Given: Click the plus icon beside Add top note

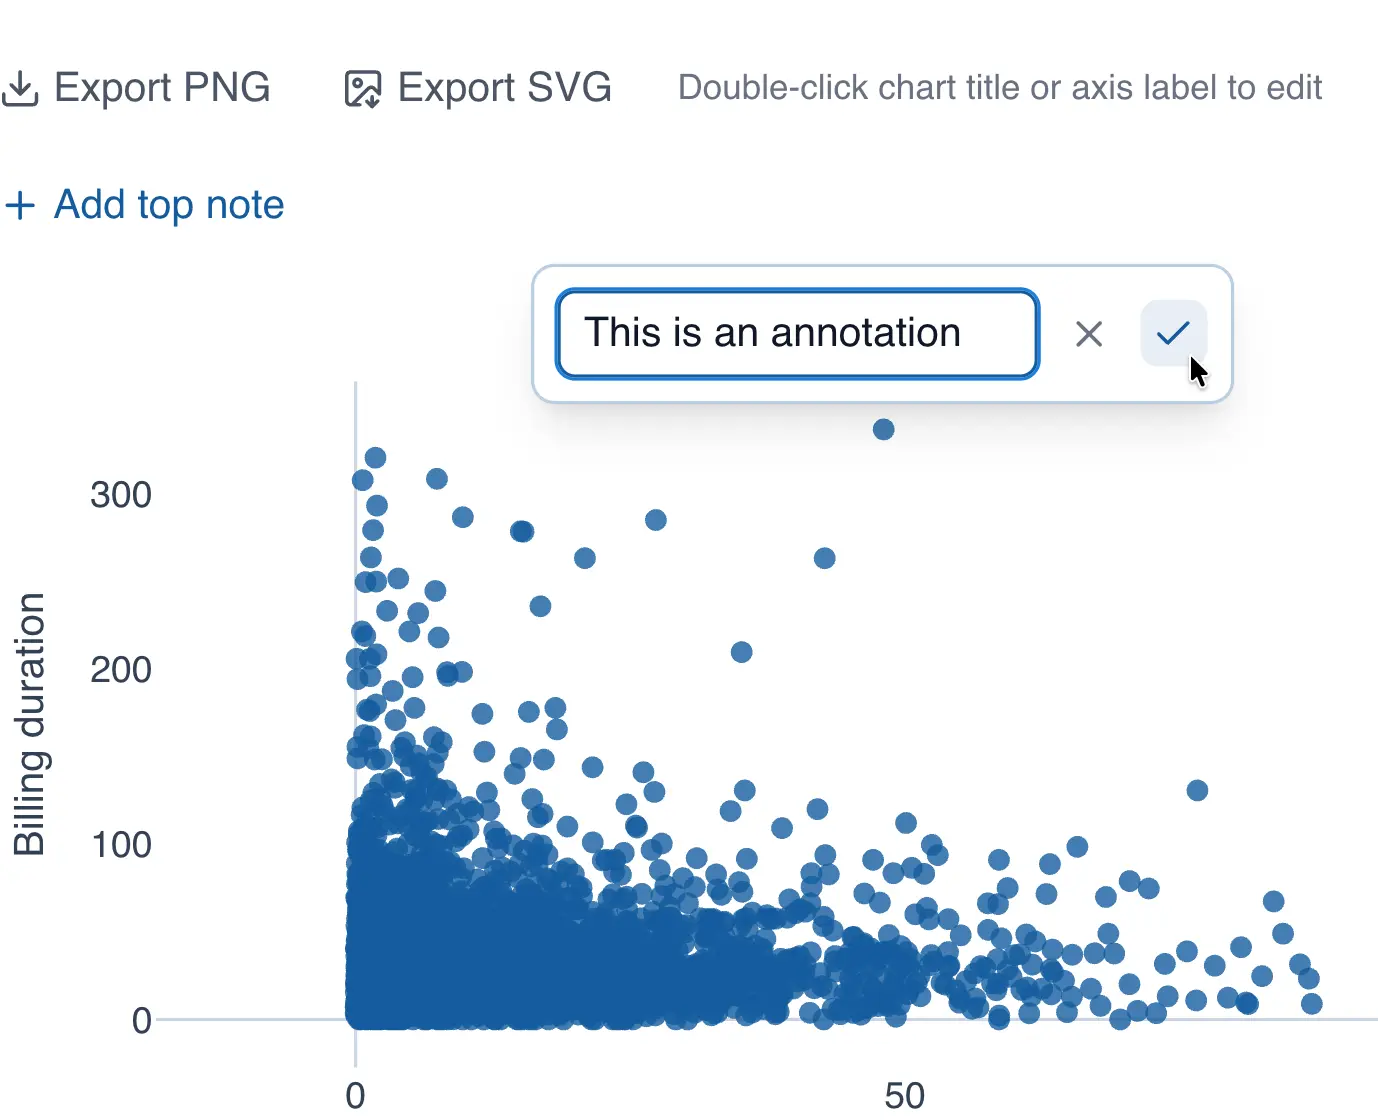Looking at the screenshot, I should coord(20,206).
